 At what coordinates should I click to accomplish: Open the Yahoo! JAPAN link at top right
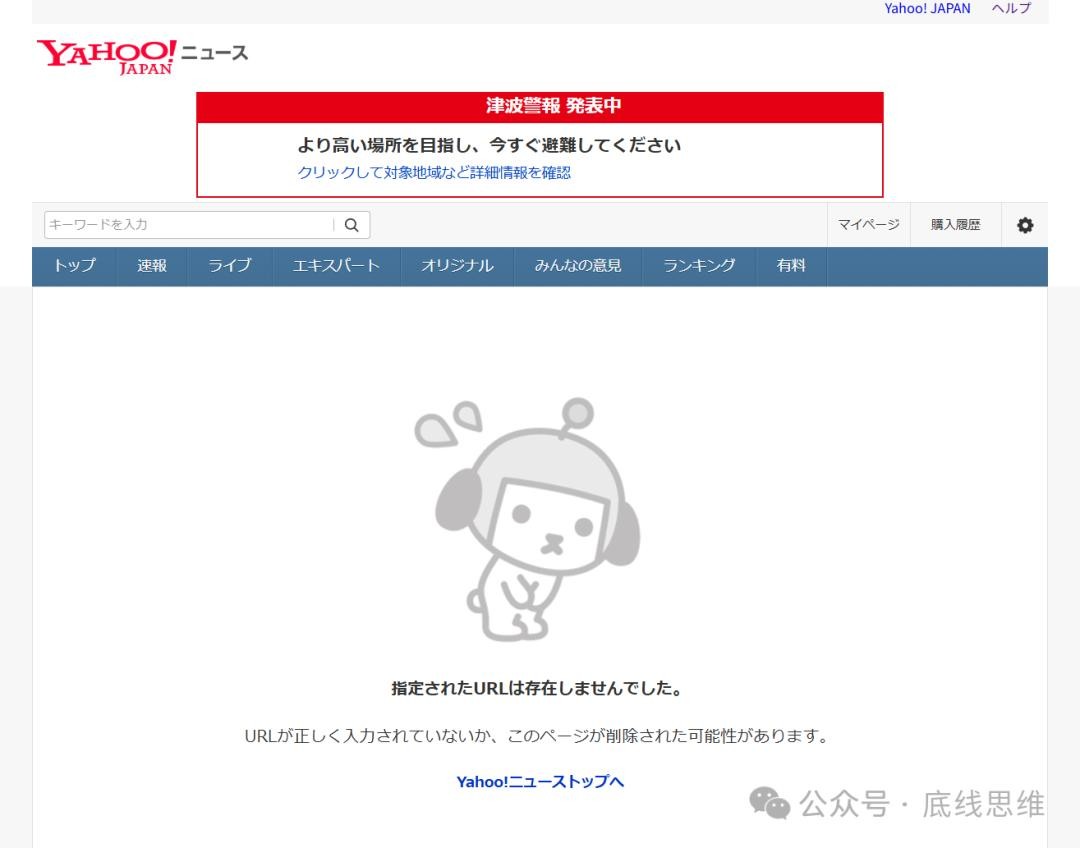click(927, 9)
